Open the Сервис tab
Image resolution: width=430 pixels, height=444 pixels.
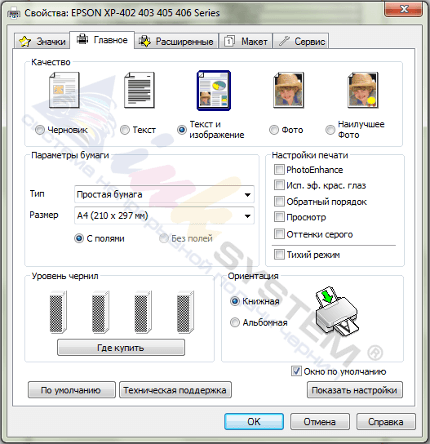pyautogui.click(x=301, y=41)
